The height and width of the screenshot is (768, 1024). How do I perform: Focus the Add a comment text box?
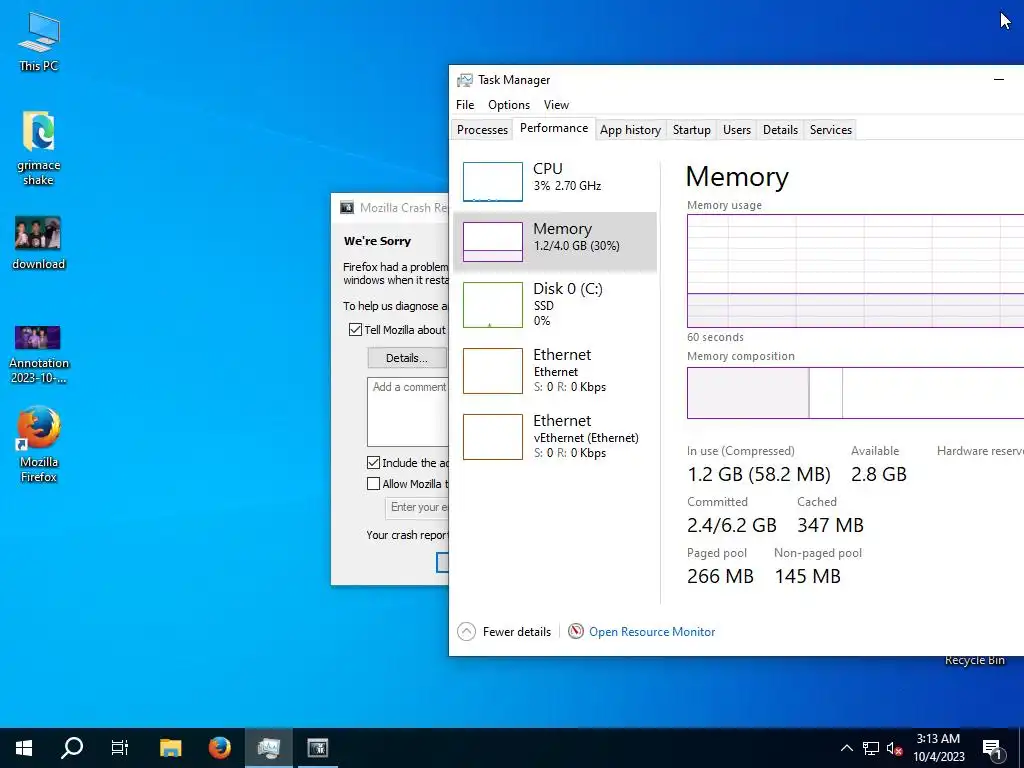coord(408,411)
